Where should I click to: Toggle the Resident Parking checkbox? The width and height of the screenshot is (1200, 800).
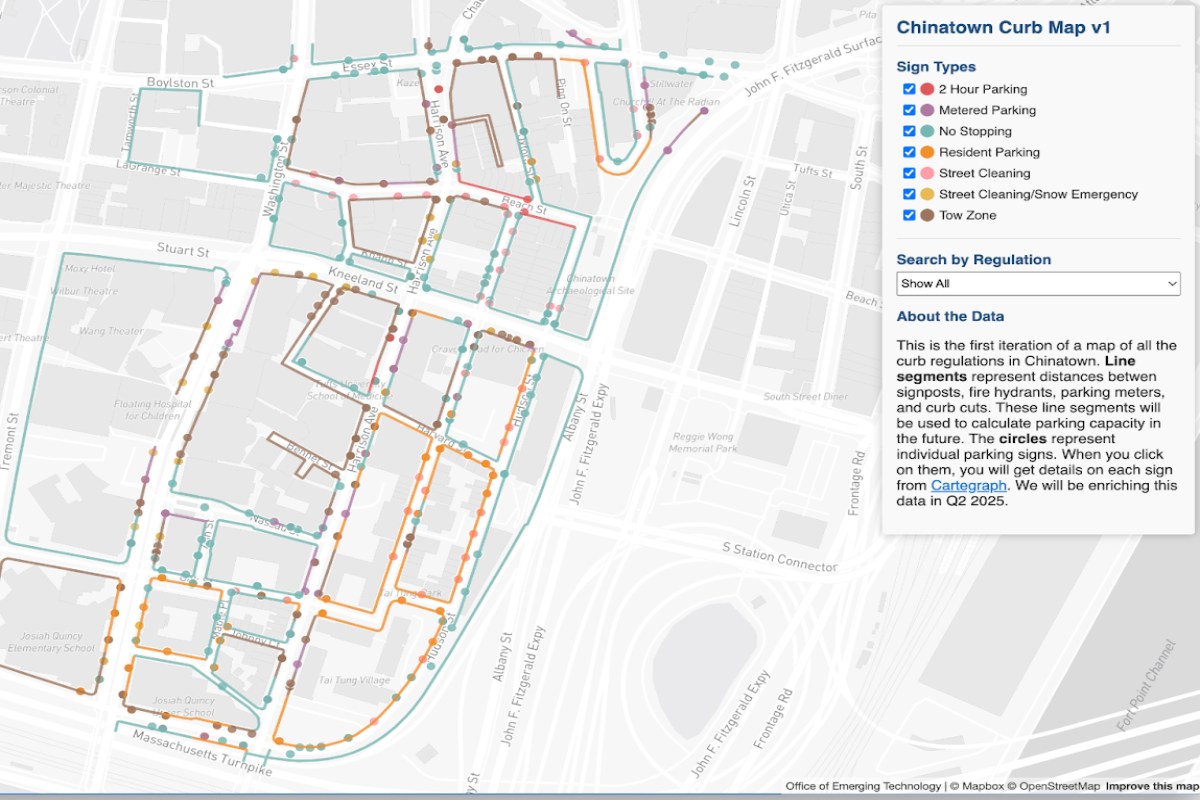pos(909,152)
